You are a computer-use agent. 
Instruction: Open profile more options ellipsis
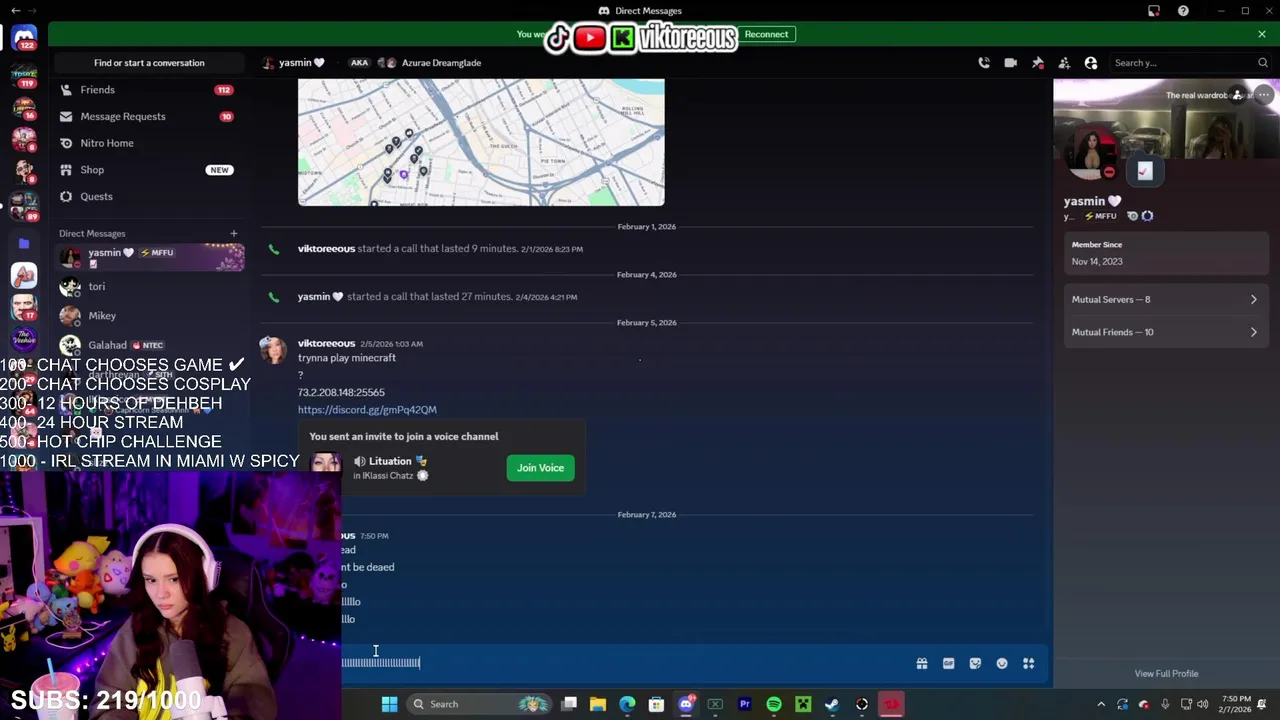click(1264, 95)
